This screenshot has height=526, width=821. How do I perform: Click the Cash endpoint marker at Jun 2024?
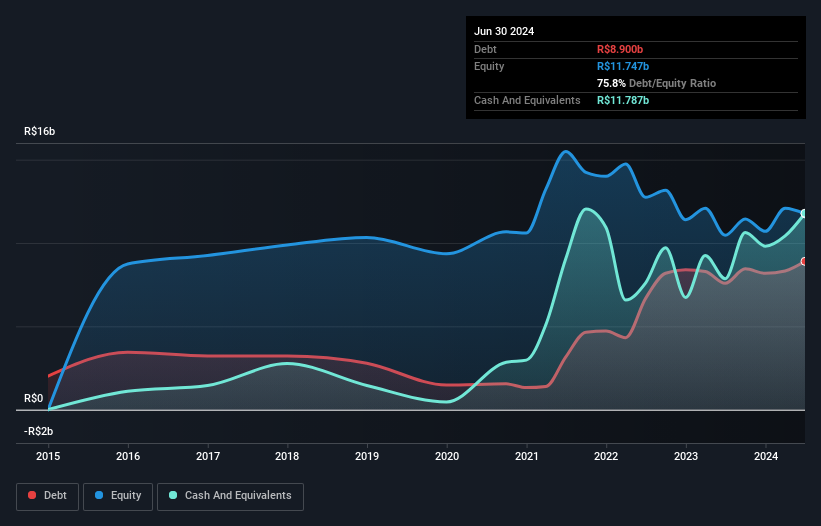[x=804, y=214]
